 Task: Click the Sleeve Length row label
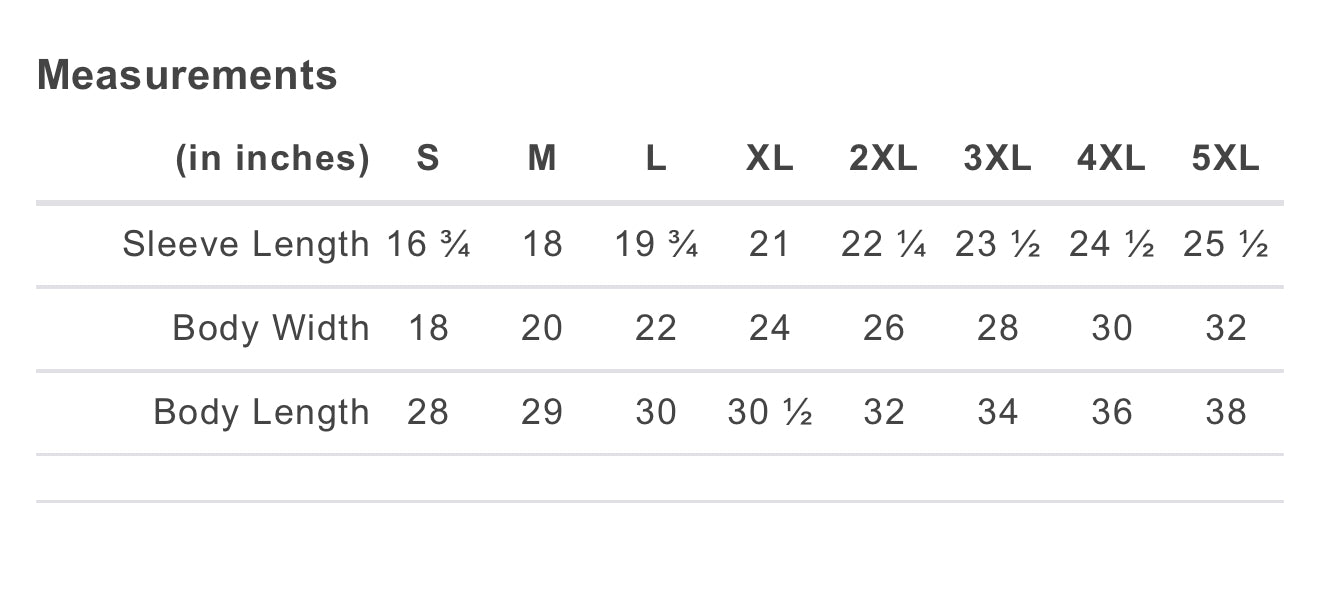246,244
